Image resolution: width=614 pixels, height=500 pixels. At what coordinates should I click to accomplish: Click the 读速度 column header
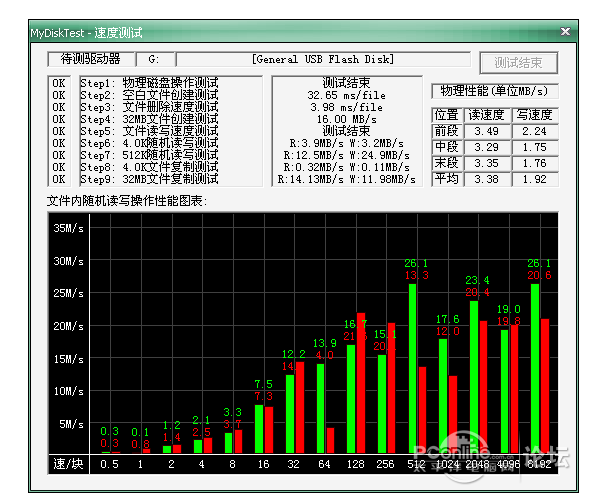[486, 115]
